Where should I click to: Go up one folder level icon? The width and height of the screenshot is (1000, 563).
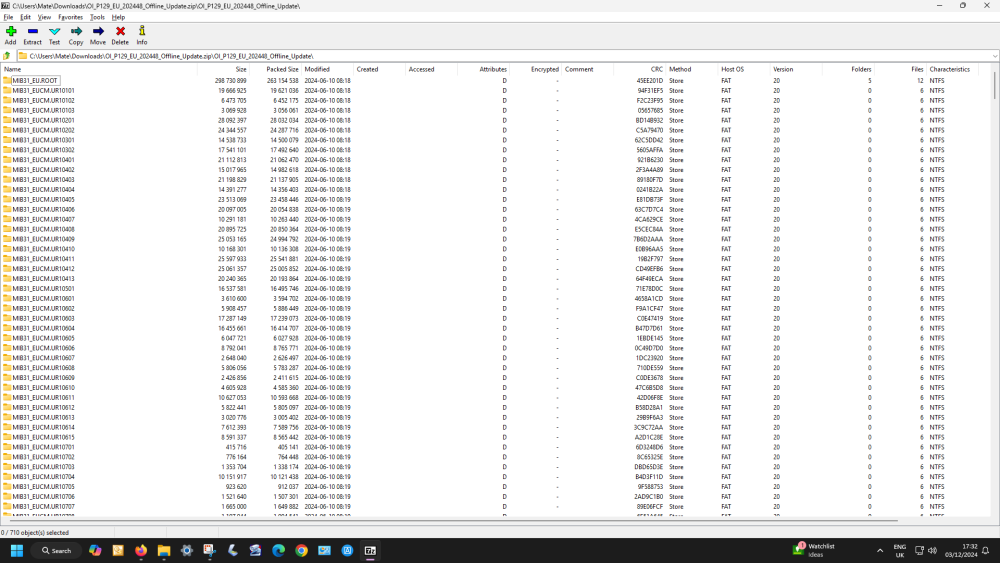click(7, 56)
